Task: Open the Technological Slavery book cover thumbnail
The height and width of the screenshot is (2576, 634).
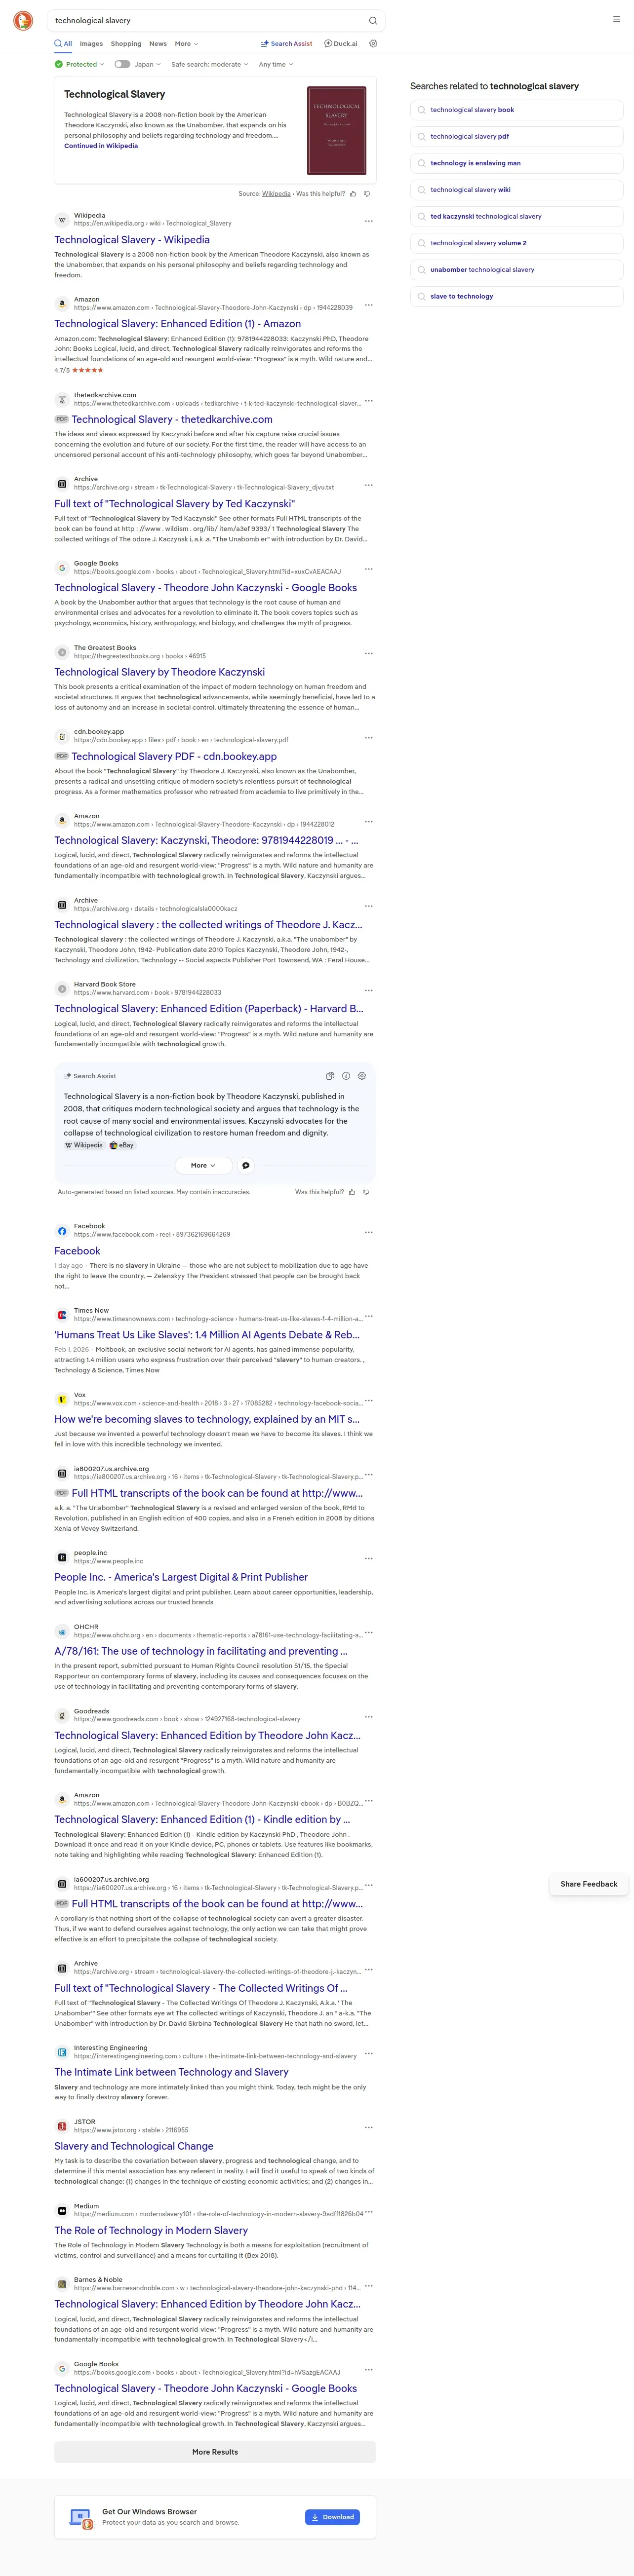Action: (x=336, y=131)
